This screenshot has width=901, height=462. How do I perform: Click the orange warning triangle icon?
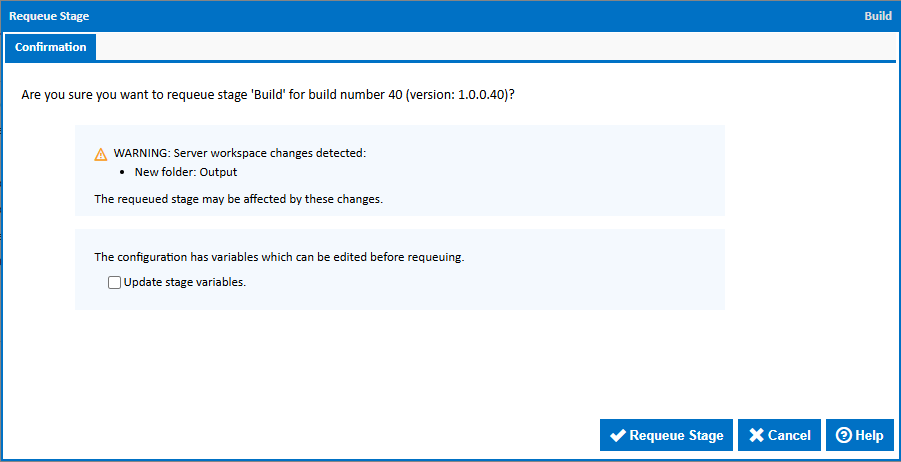100,154
